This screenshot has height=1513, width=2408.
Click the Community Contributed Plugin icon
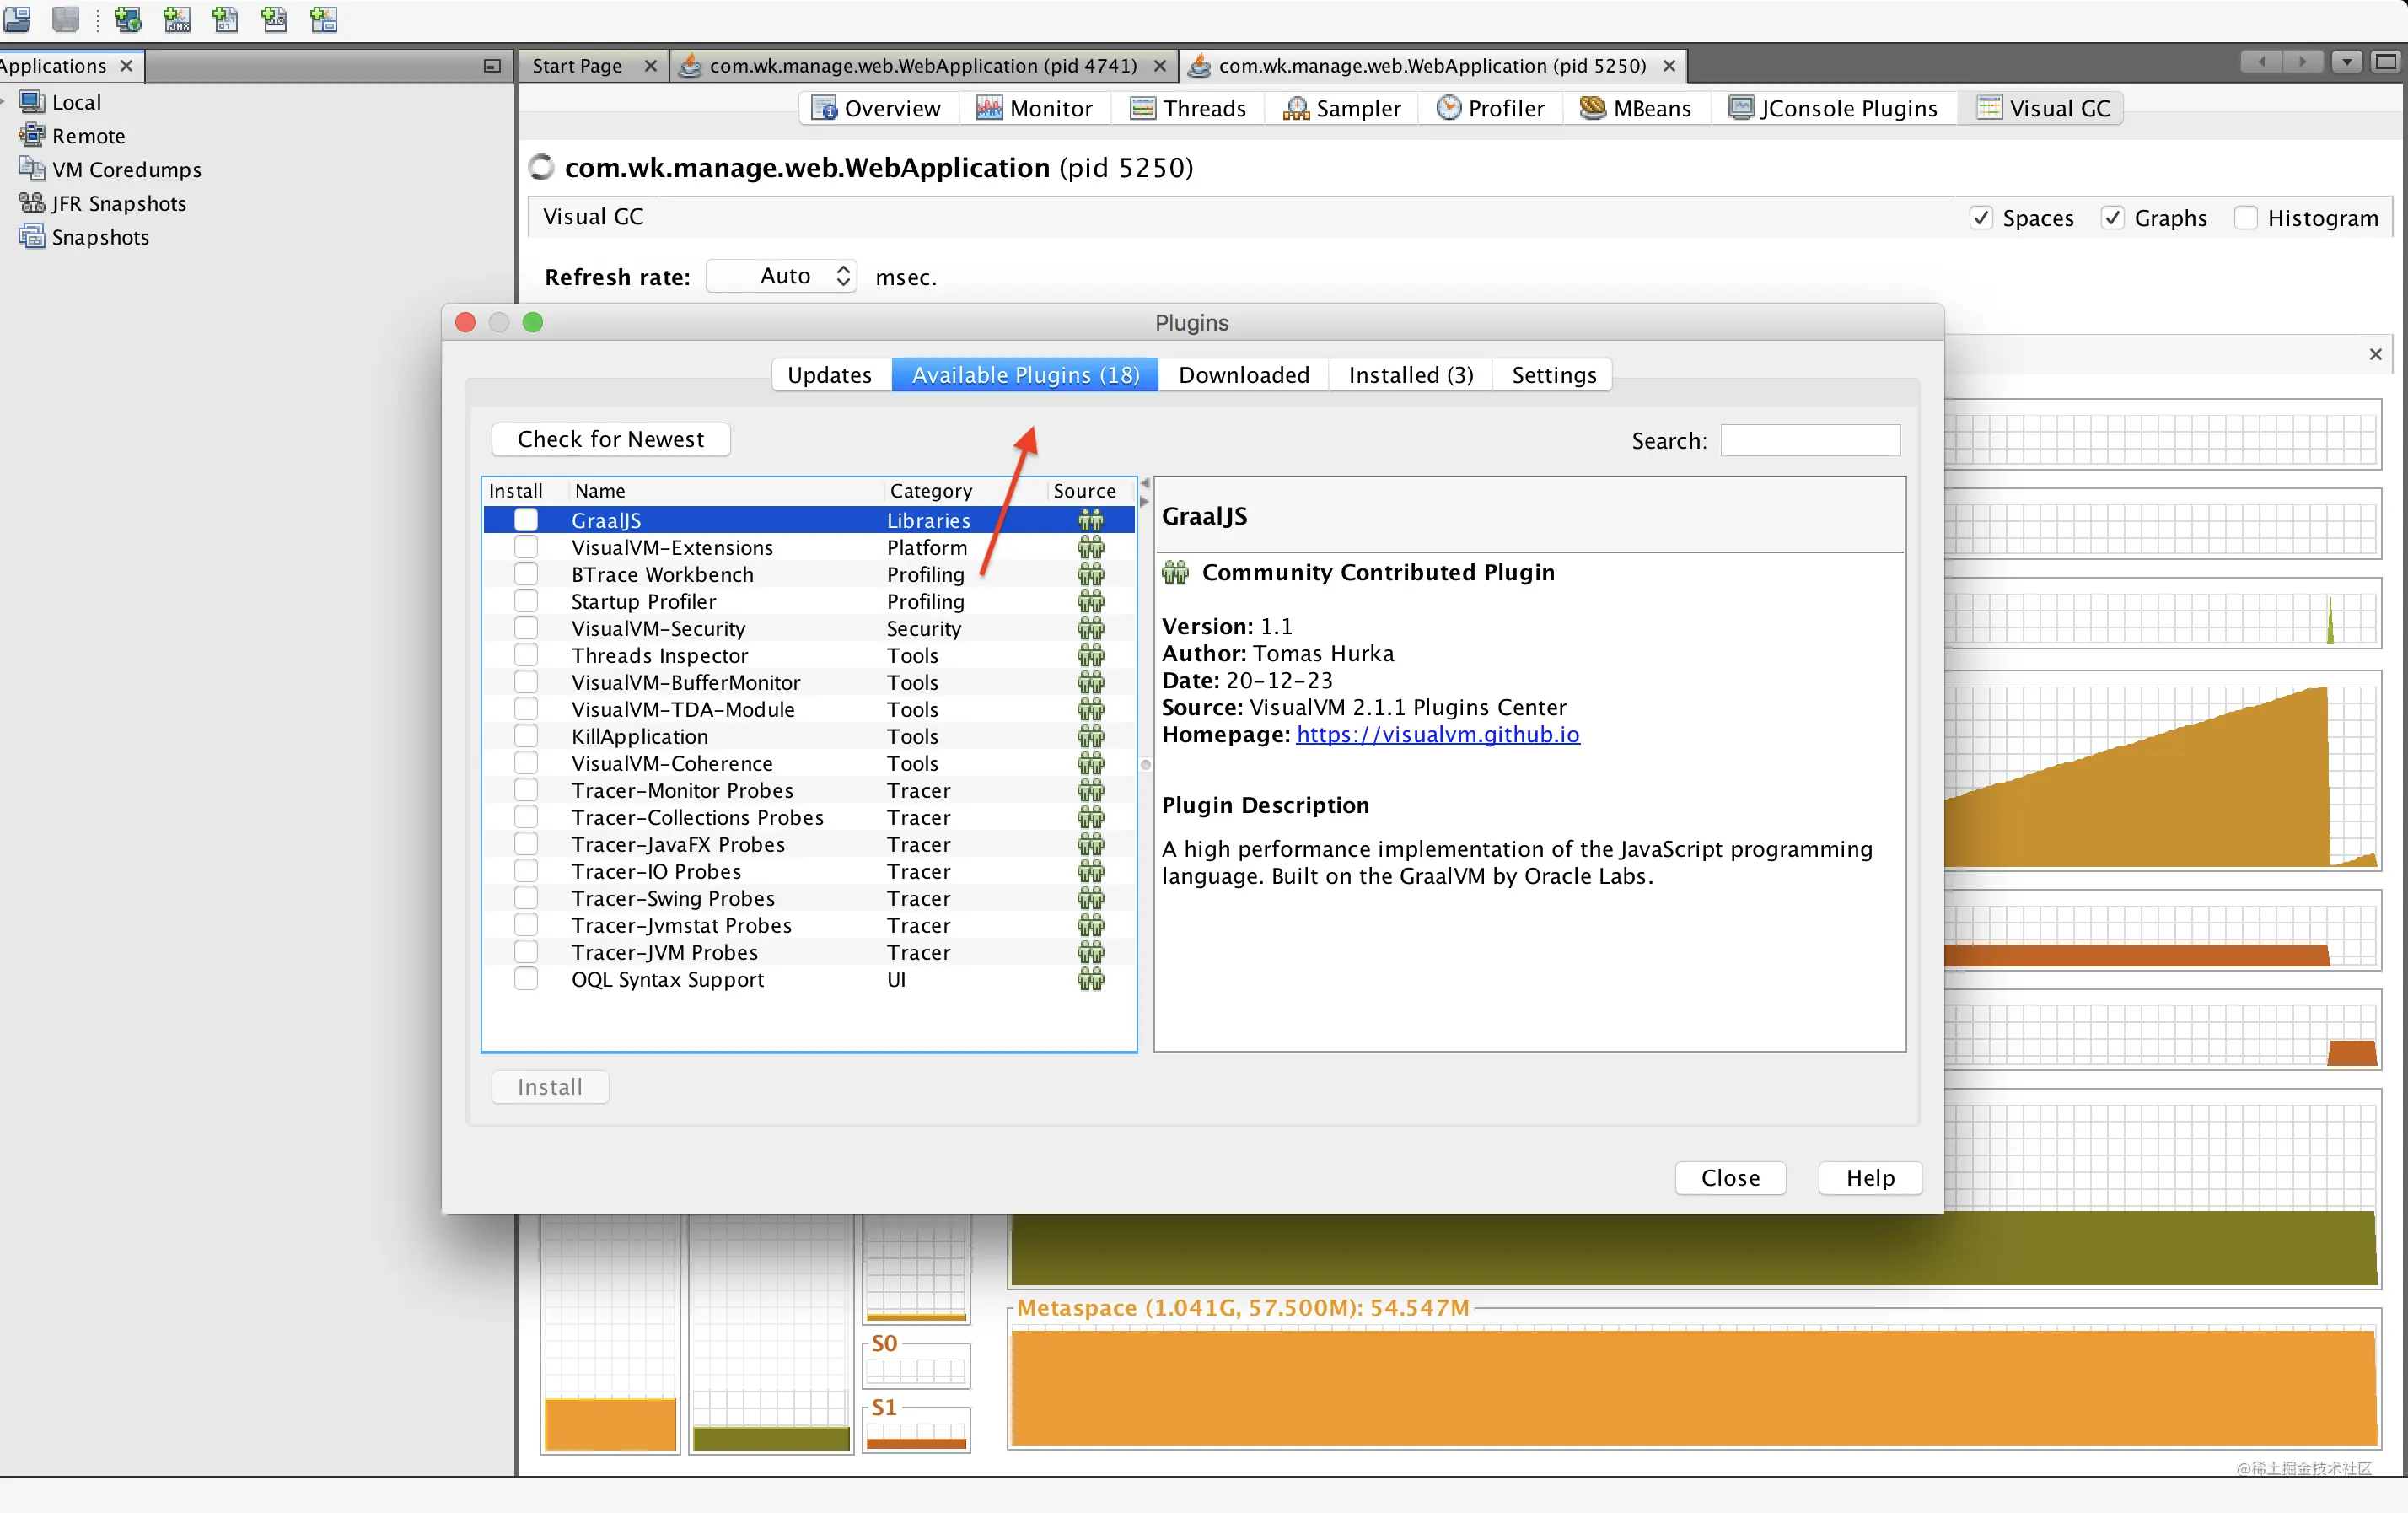coord(1175,572)
